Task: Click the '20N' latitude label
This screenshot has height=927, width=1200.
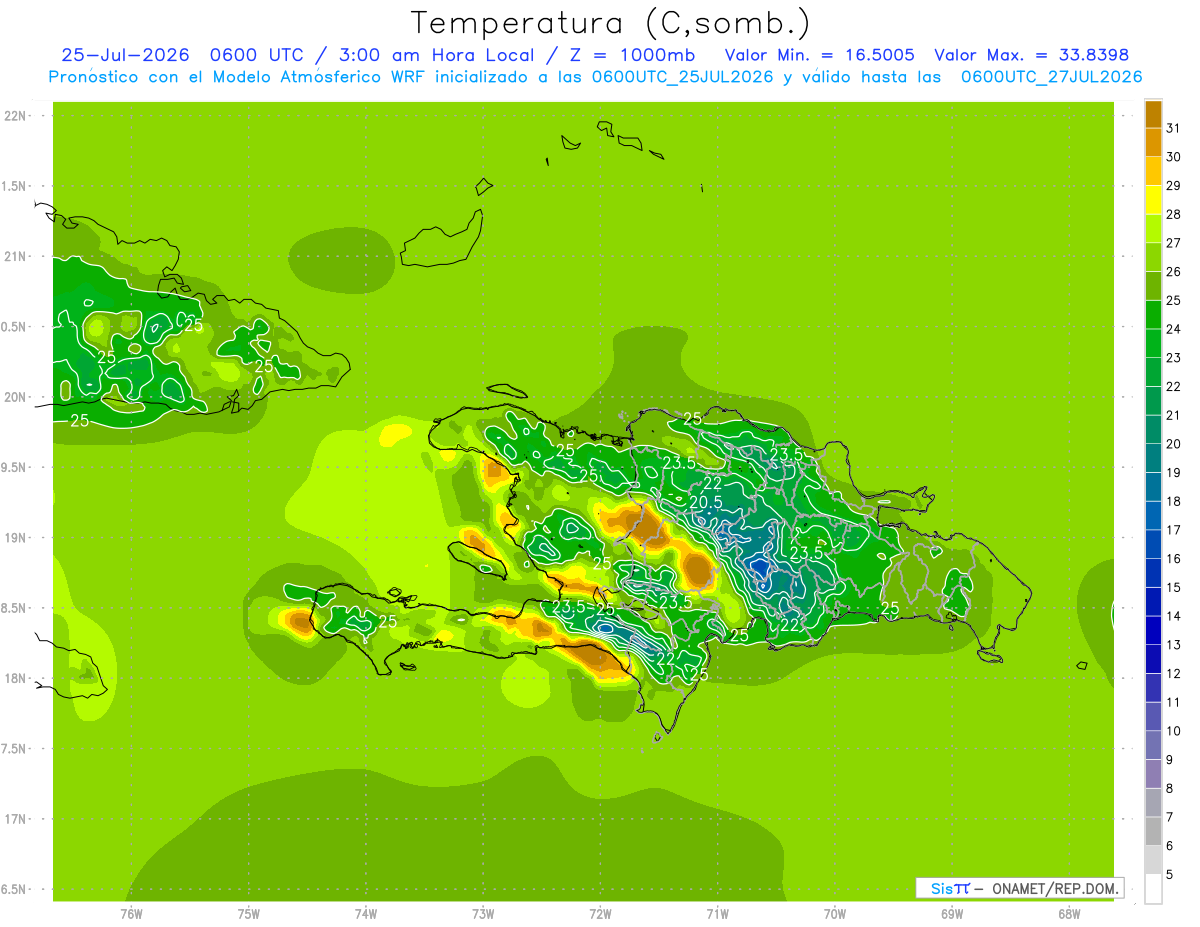Action: click(16, 397)
